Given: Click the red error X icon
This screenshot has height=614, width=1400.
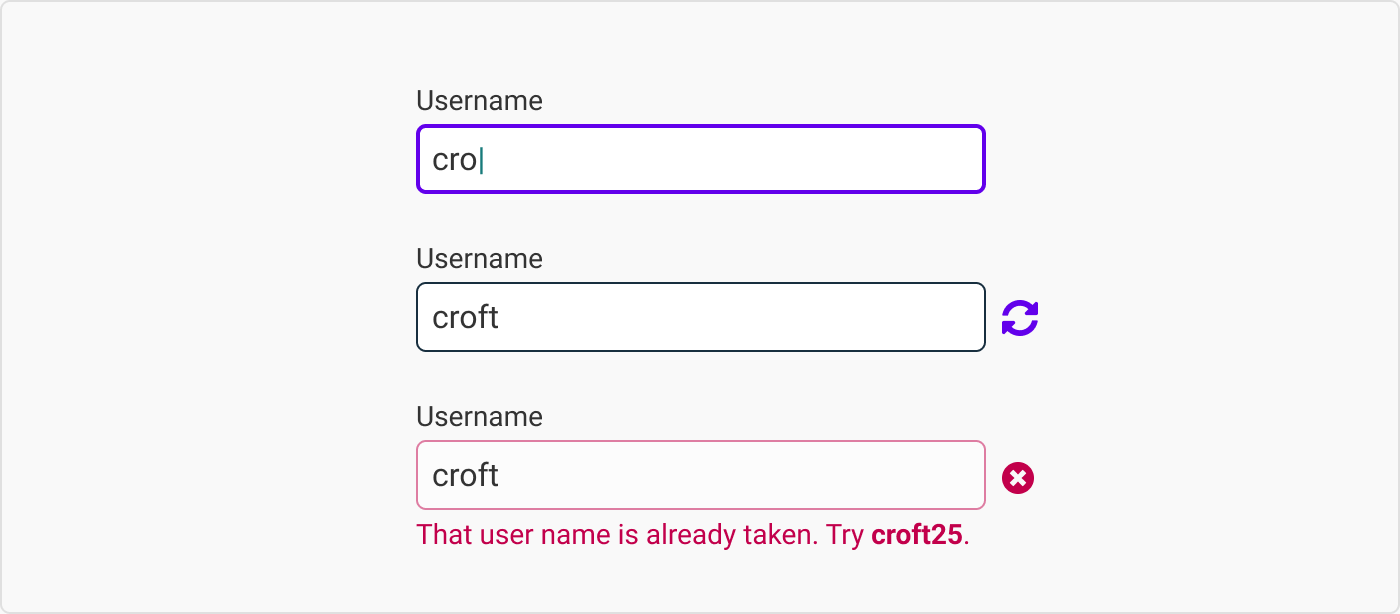Looking at the screenshot, I should [1018, 478].
